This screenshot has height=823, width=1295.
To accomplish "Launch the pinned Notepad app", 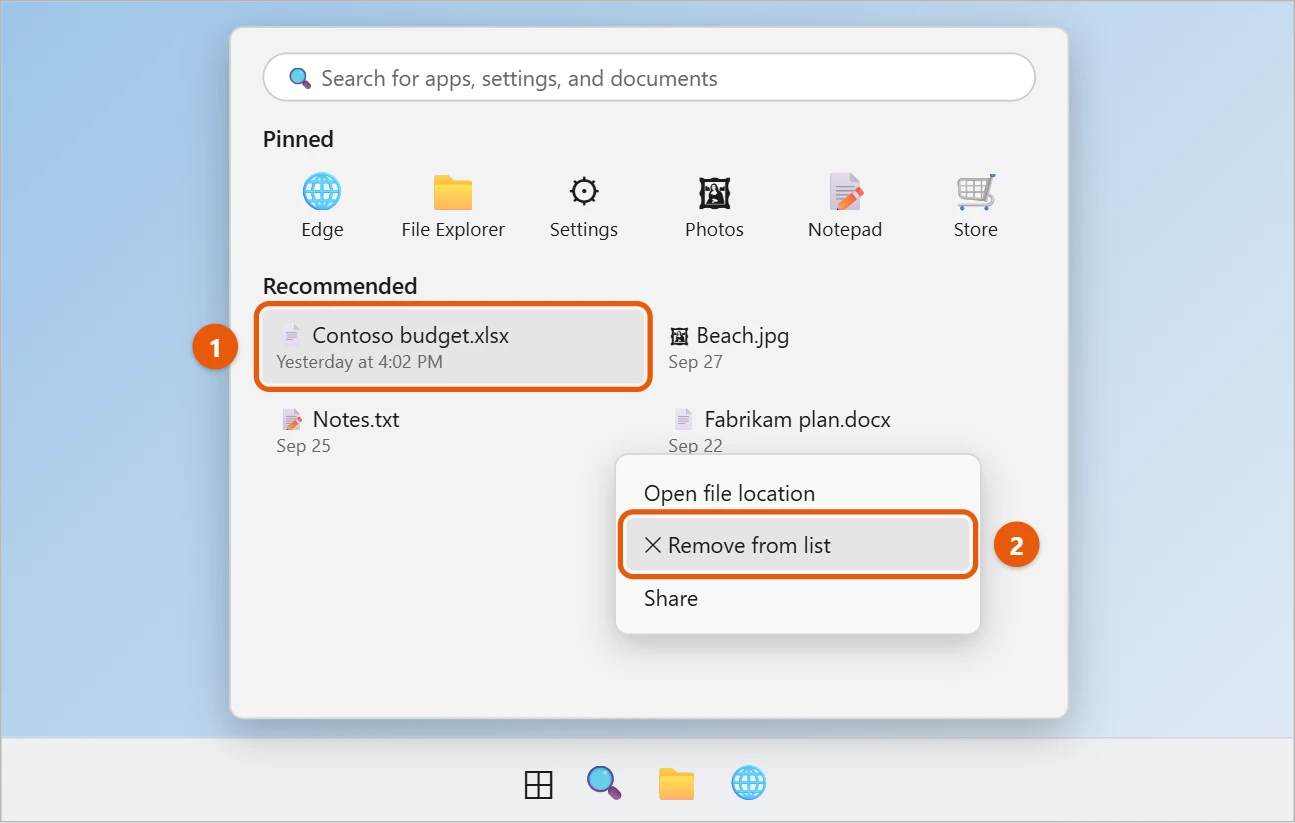I will (845, 206).
